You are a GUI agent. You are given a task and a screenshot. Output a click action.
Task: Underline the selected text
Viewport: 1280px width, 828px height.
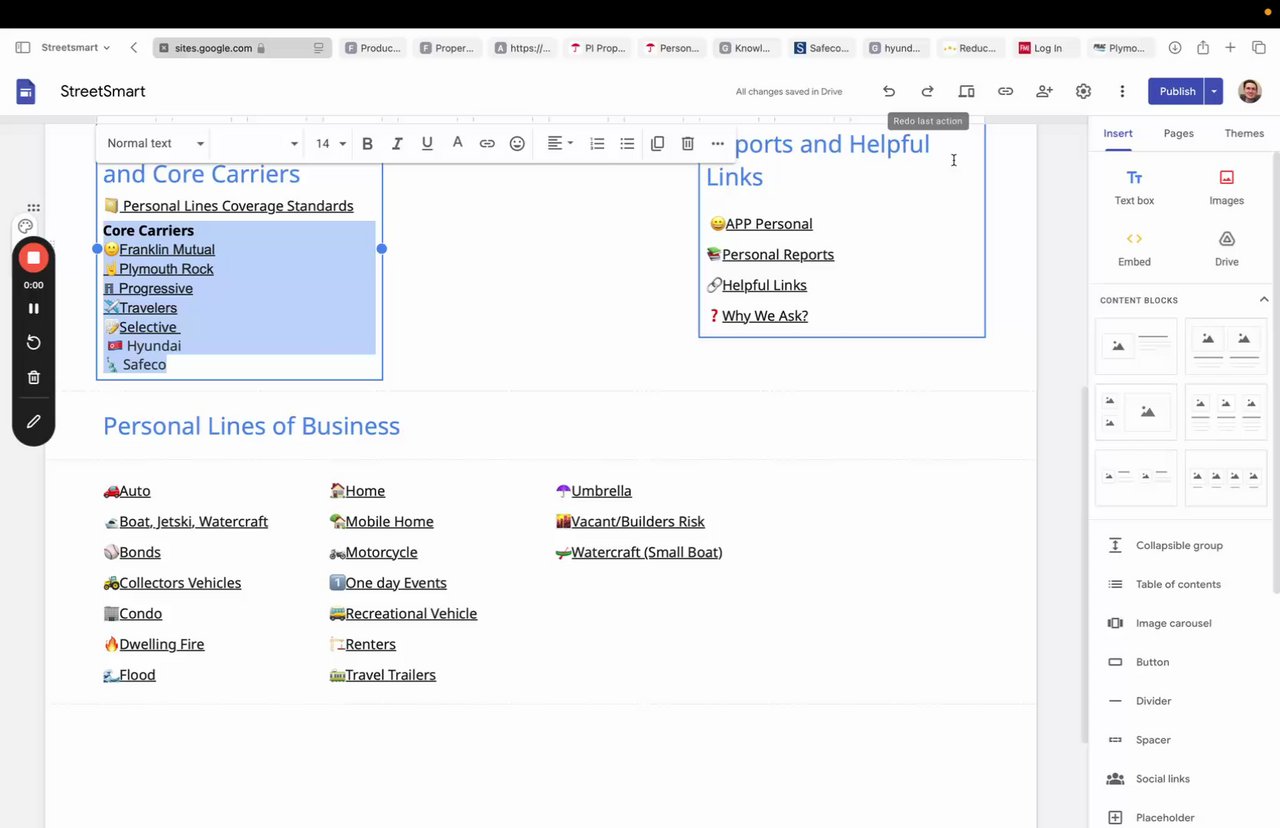pyautogui.click(x=427, y=144)
